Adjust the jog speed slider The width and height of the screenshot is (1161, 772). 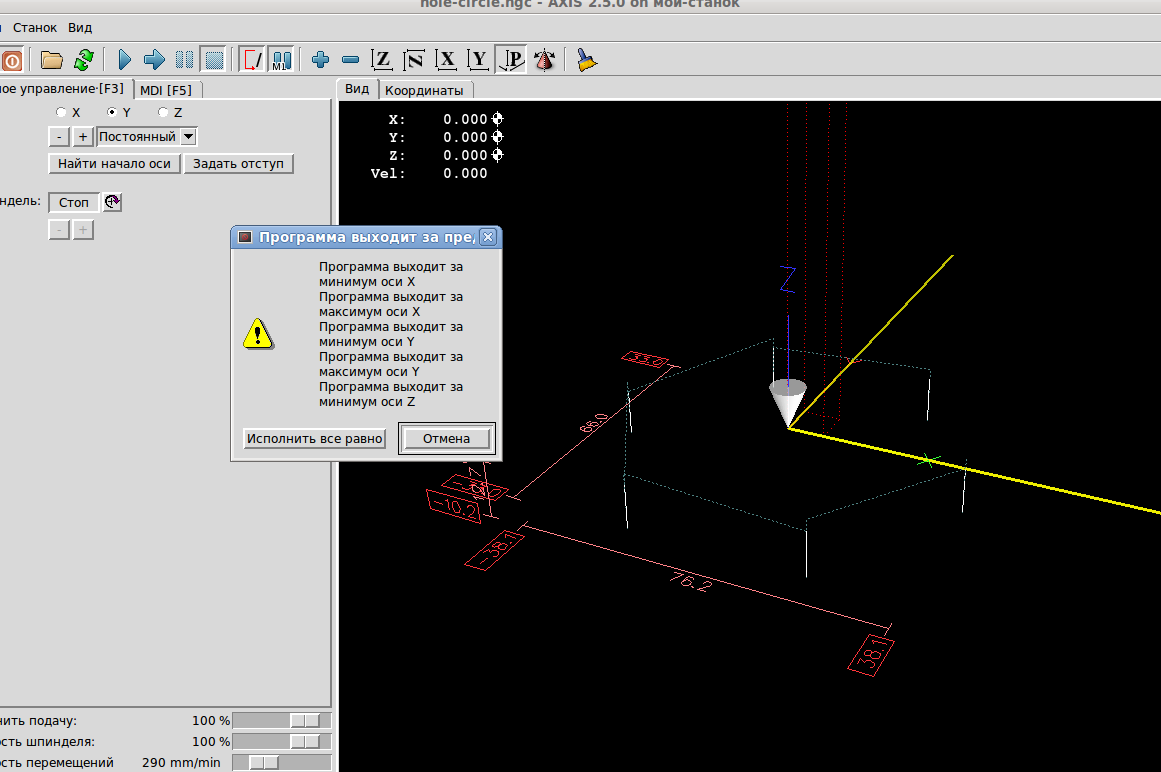(x=264, y=762)
